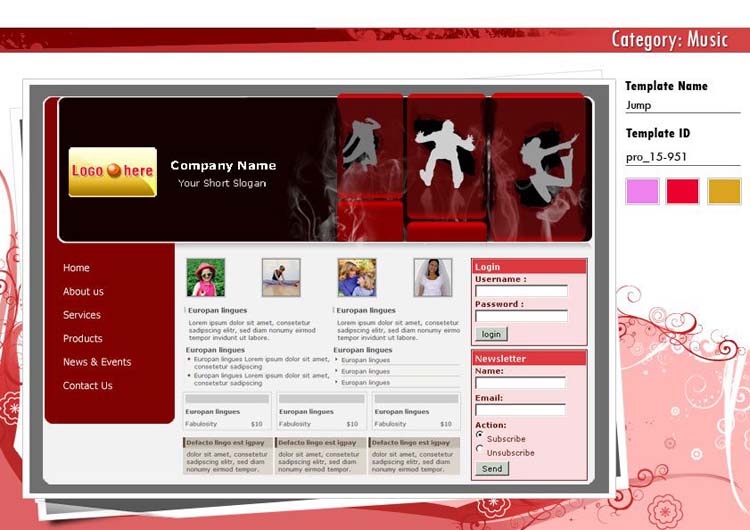Viewport: 750px width, 530px height.
Task: Click the girl with sunglasses thumbnail
Action: point(205,277)
